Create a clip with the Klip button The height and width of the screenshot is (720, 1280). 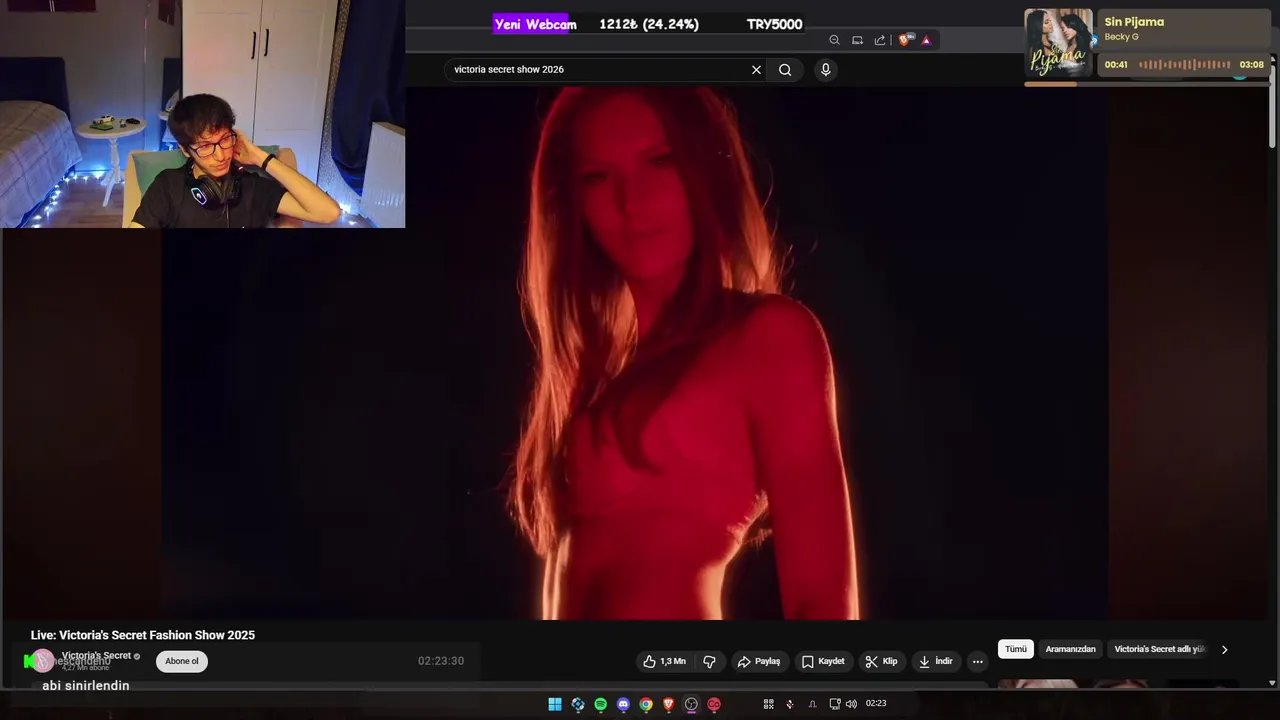pos(881,661)
